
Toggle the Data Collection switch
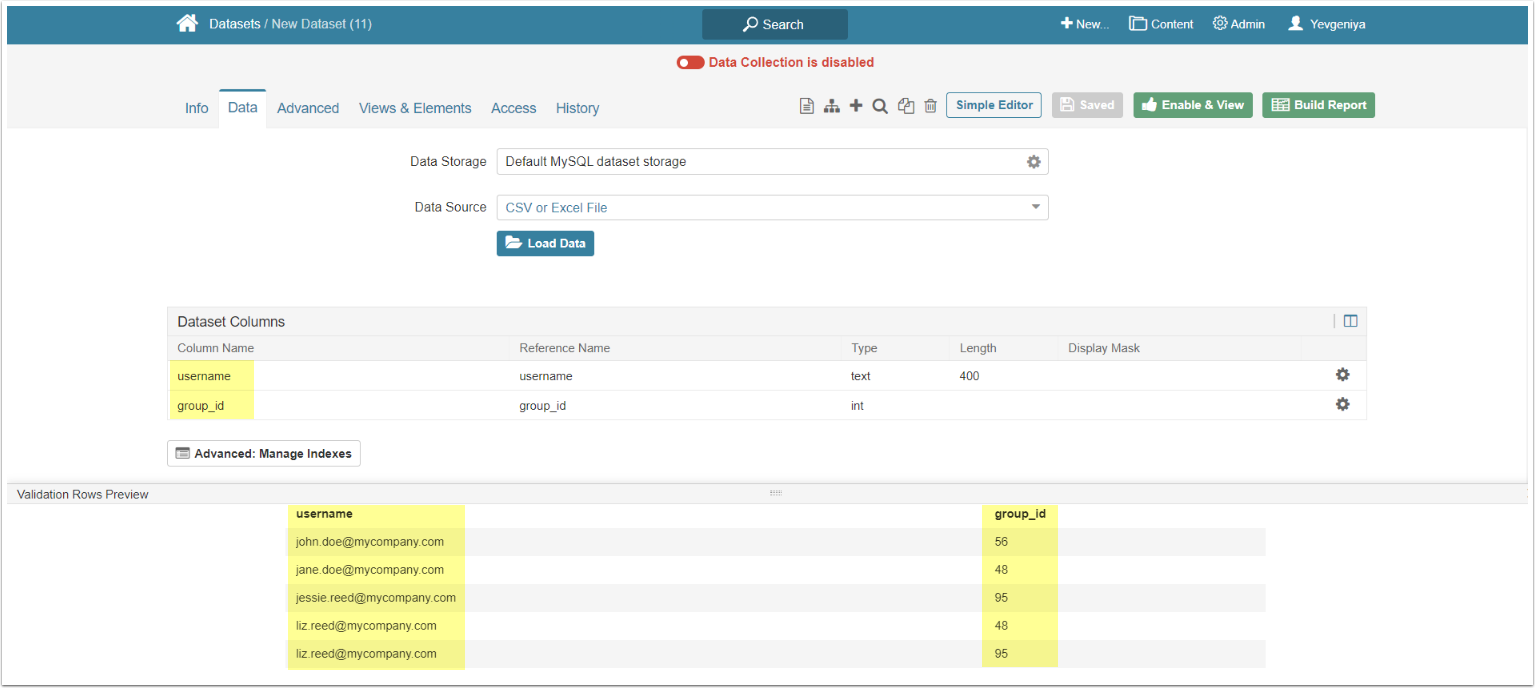pos(690,62)
